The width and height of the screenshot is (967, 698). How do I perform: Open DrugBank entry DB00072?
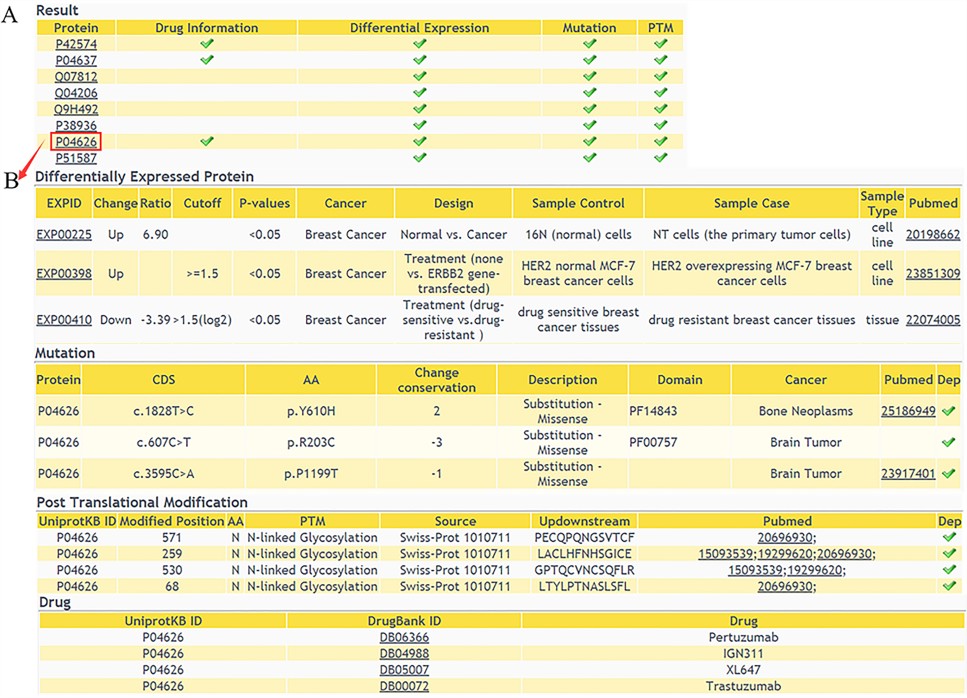coord(404,686)
